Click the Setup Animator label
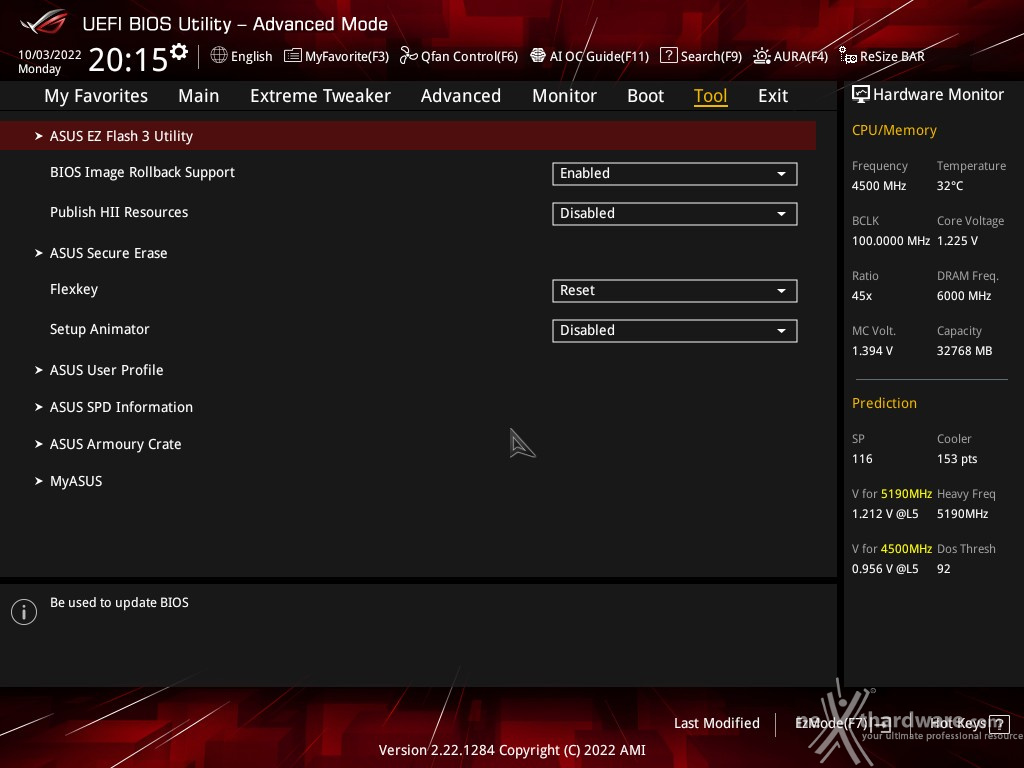Viewport: 1024px width, 768px height. [x=99, y=329]
